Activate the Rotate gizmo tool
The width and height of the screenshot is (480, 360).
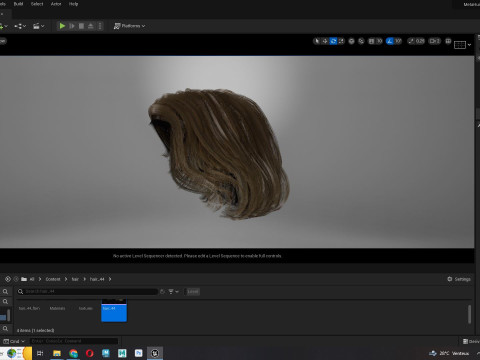point(333,41)
